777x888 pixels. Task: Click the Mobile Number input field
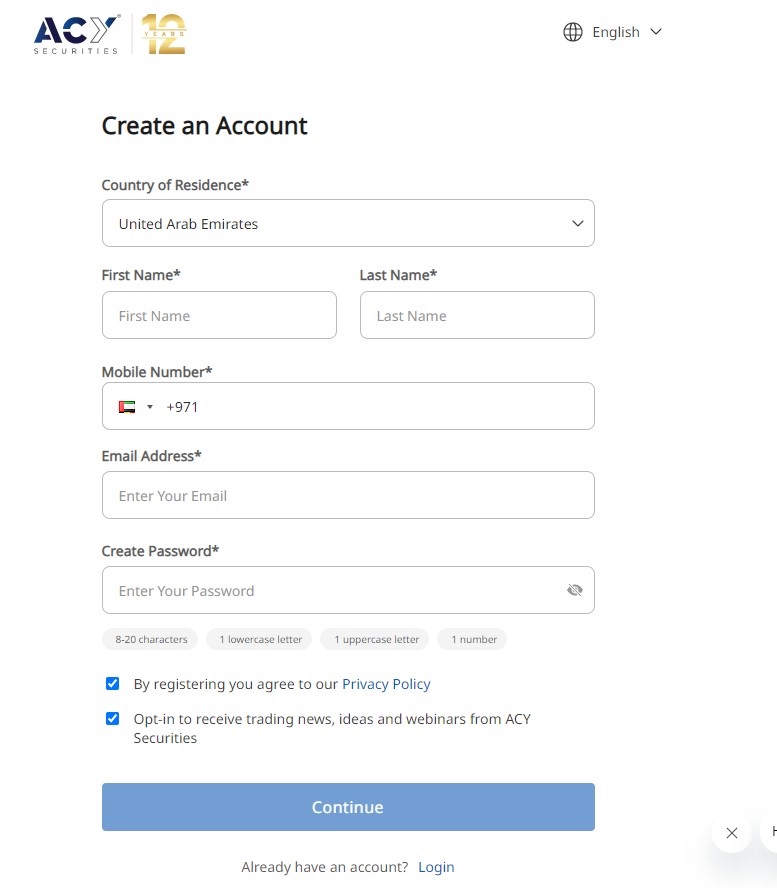click(x=378, y=407)
